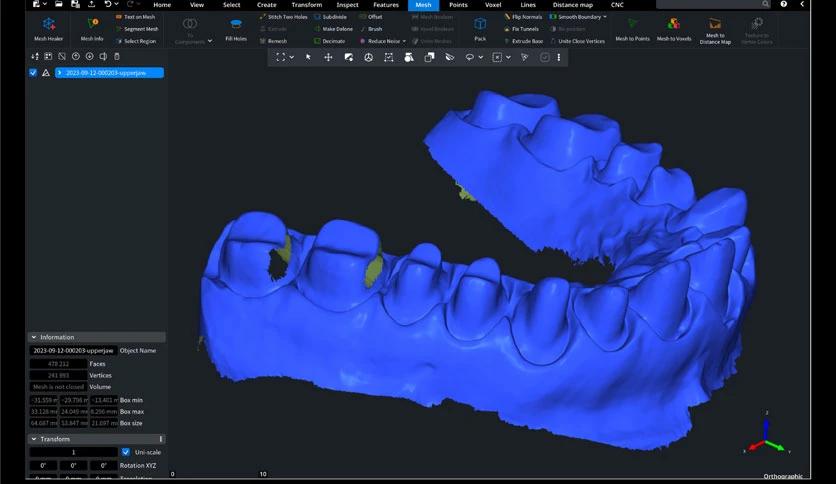Expand the upperjaw object tree arrow
This screenshot has height=484, width=836.
(59, 72)
